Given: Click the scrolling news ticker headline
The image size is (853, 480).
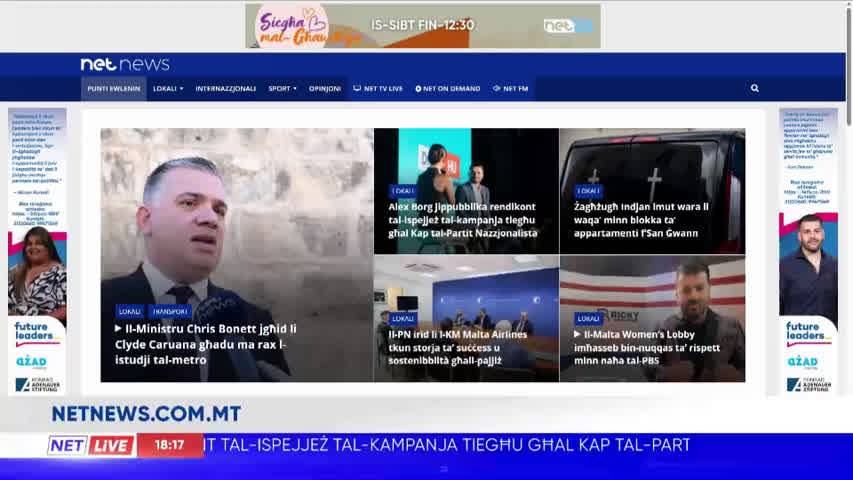Looking at the screenshot, I should (447, 445).
